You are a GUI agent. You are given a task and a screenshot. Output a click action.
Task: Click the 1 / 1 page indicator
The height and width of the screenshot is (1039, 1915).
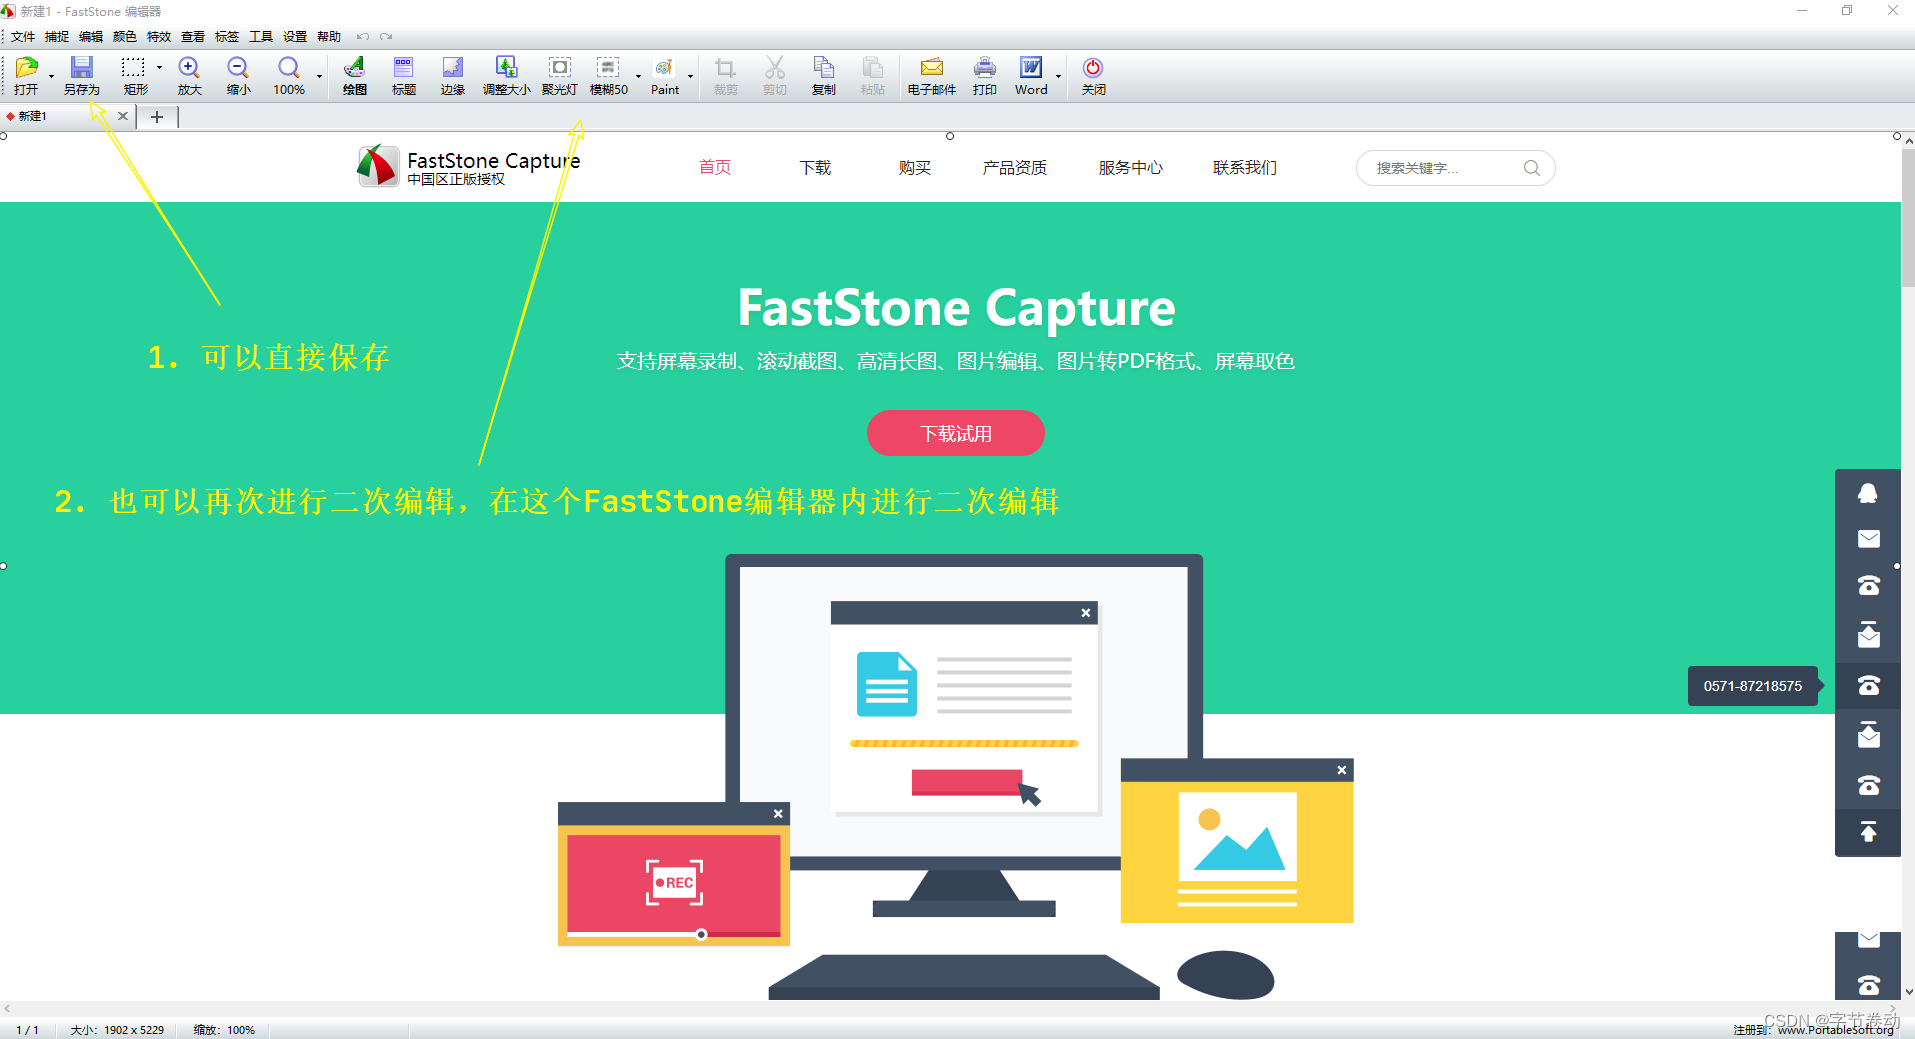(27, 1030)
